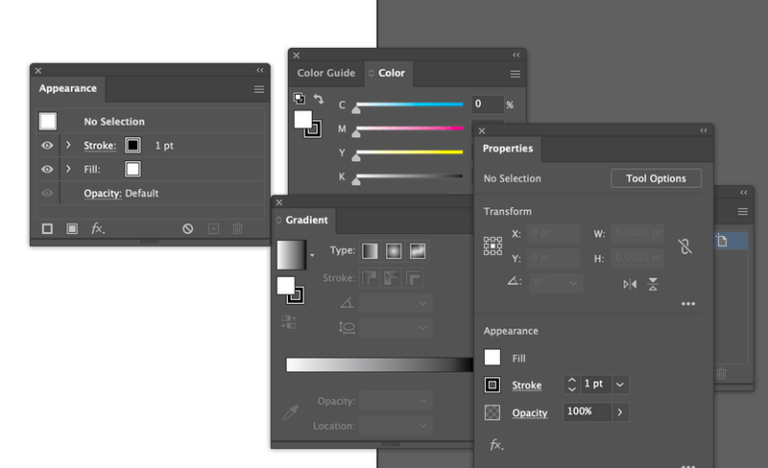Swap fill and stroke in Color panel

point(318,99)
